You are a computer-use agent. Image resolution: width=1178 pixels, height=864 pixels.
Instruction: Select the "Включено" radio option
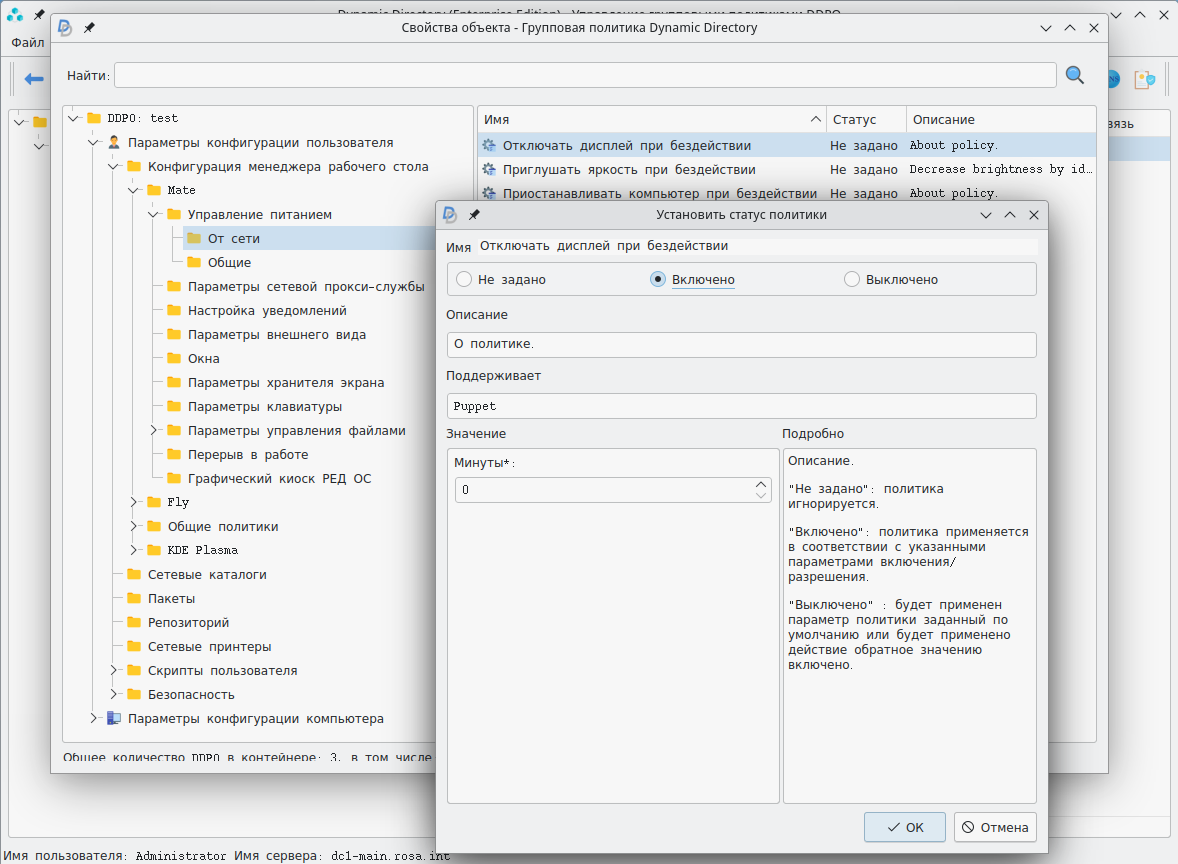tap(658, 280)
